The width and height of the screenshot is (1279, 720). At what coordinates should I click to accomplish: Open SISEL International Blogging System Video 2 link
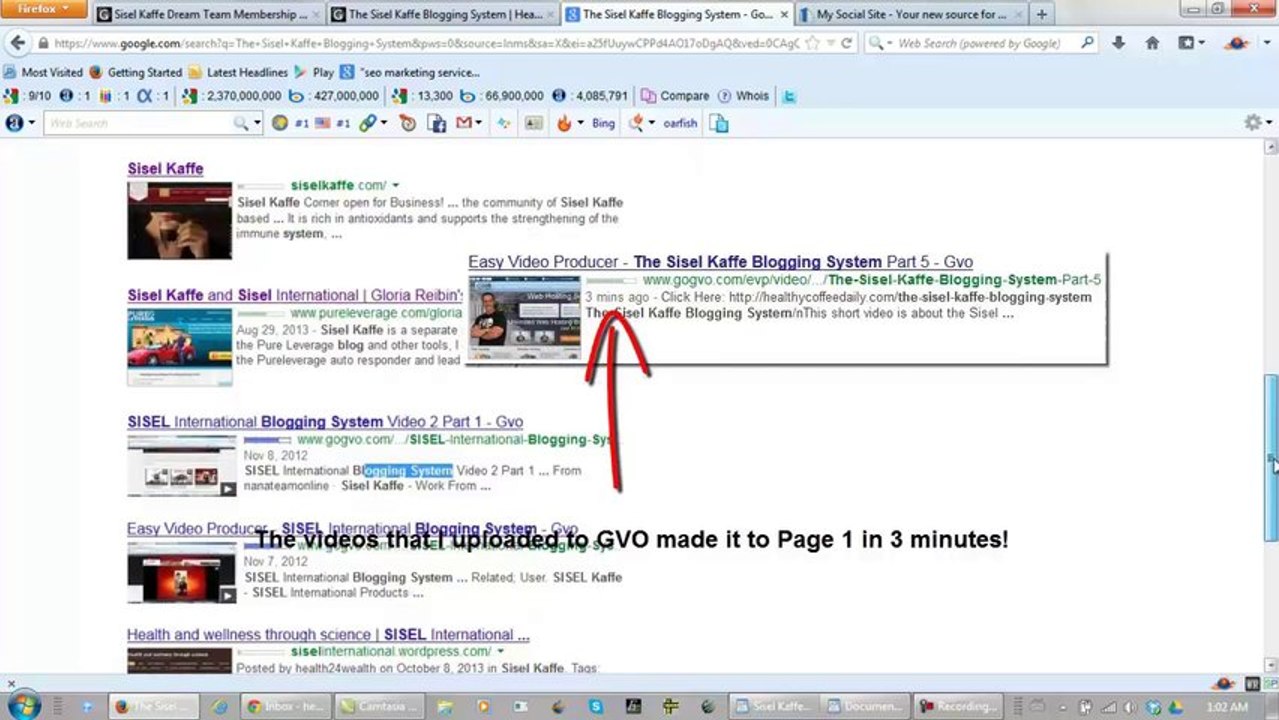[x=325, y=422]
